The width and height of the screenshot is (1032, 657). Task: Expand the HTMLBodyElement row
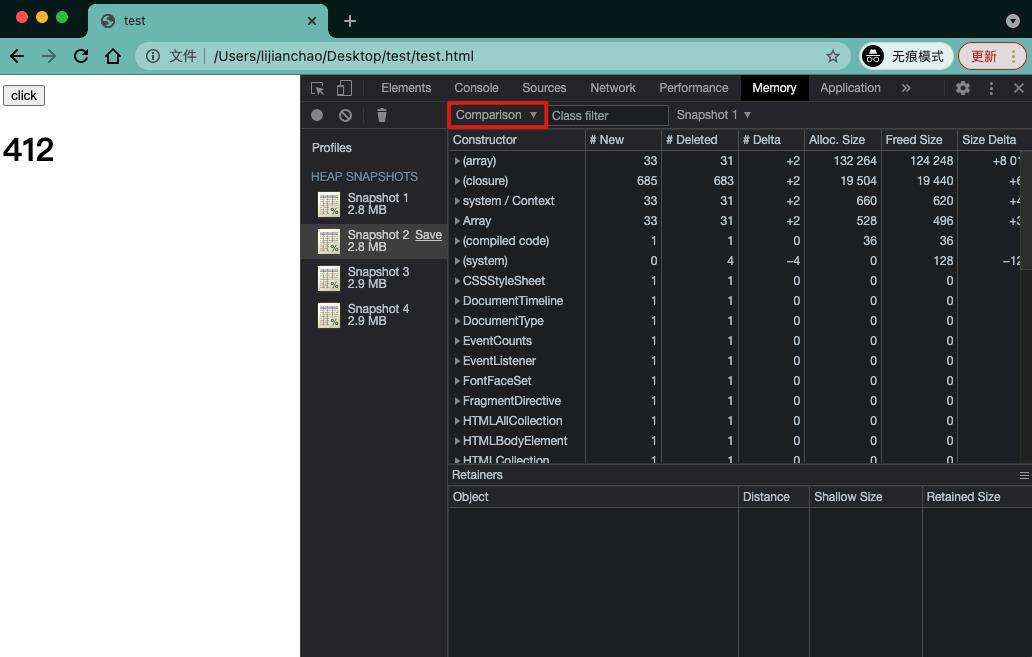click(x=457, y=441)
